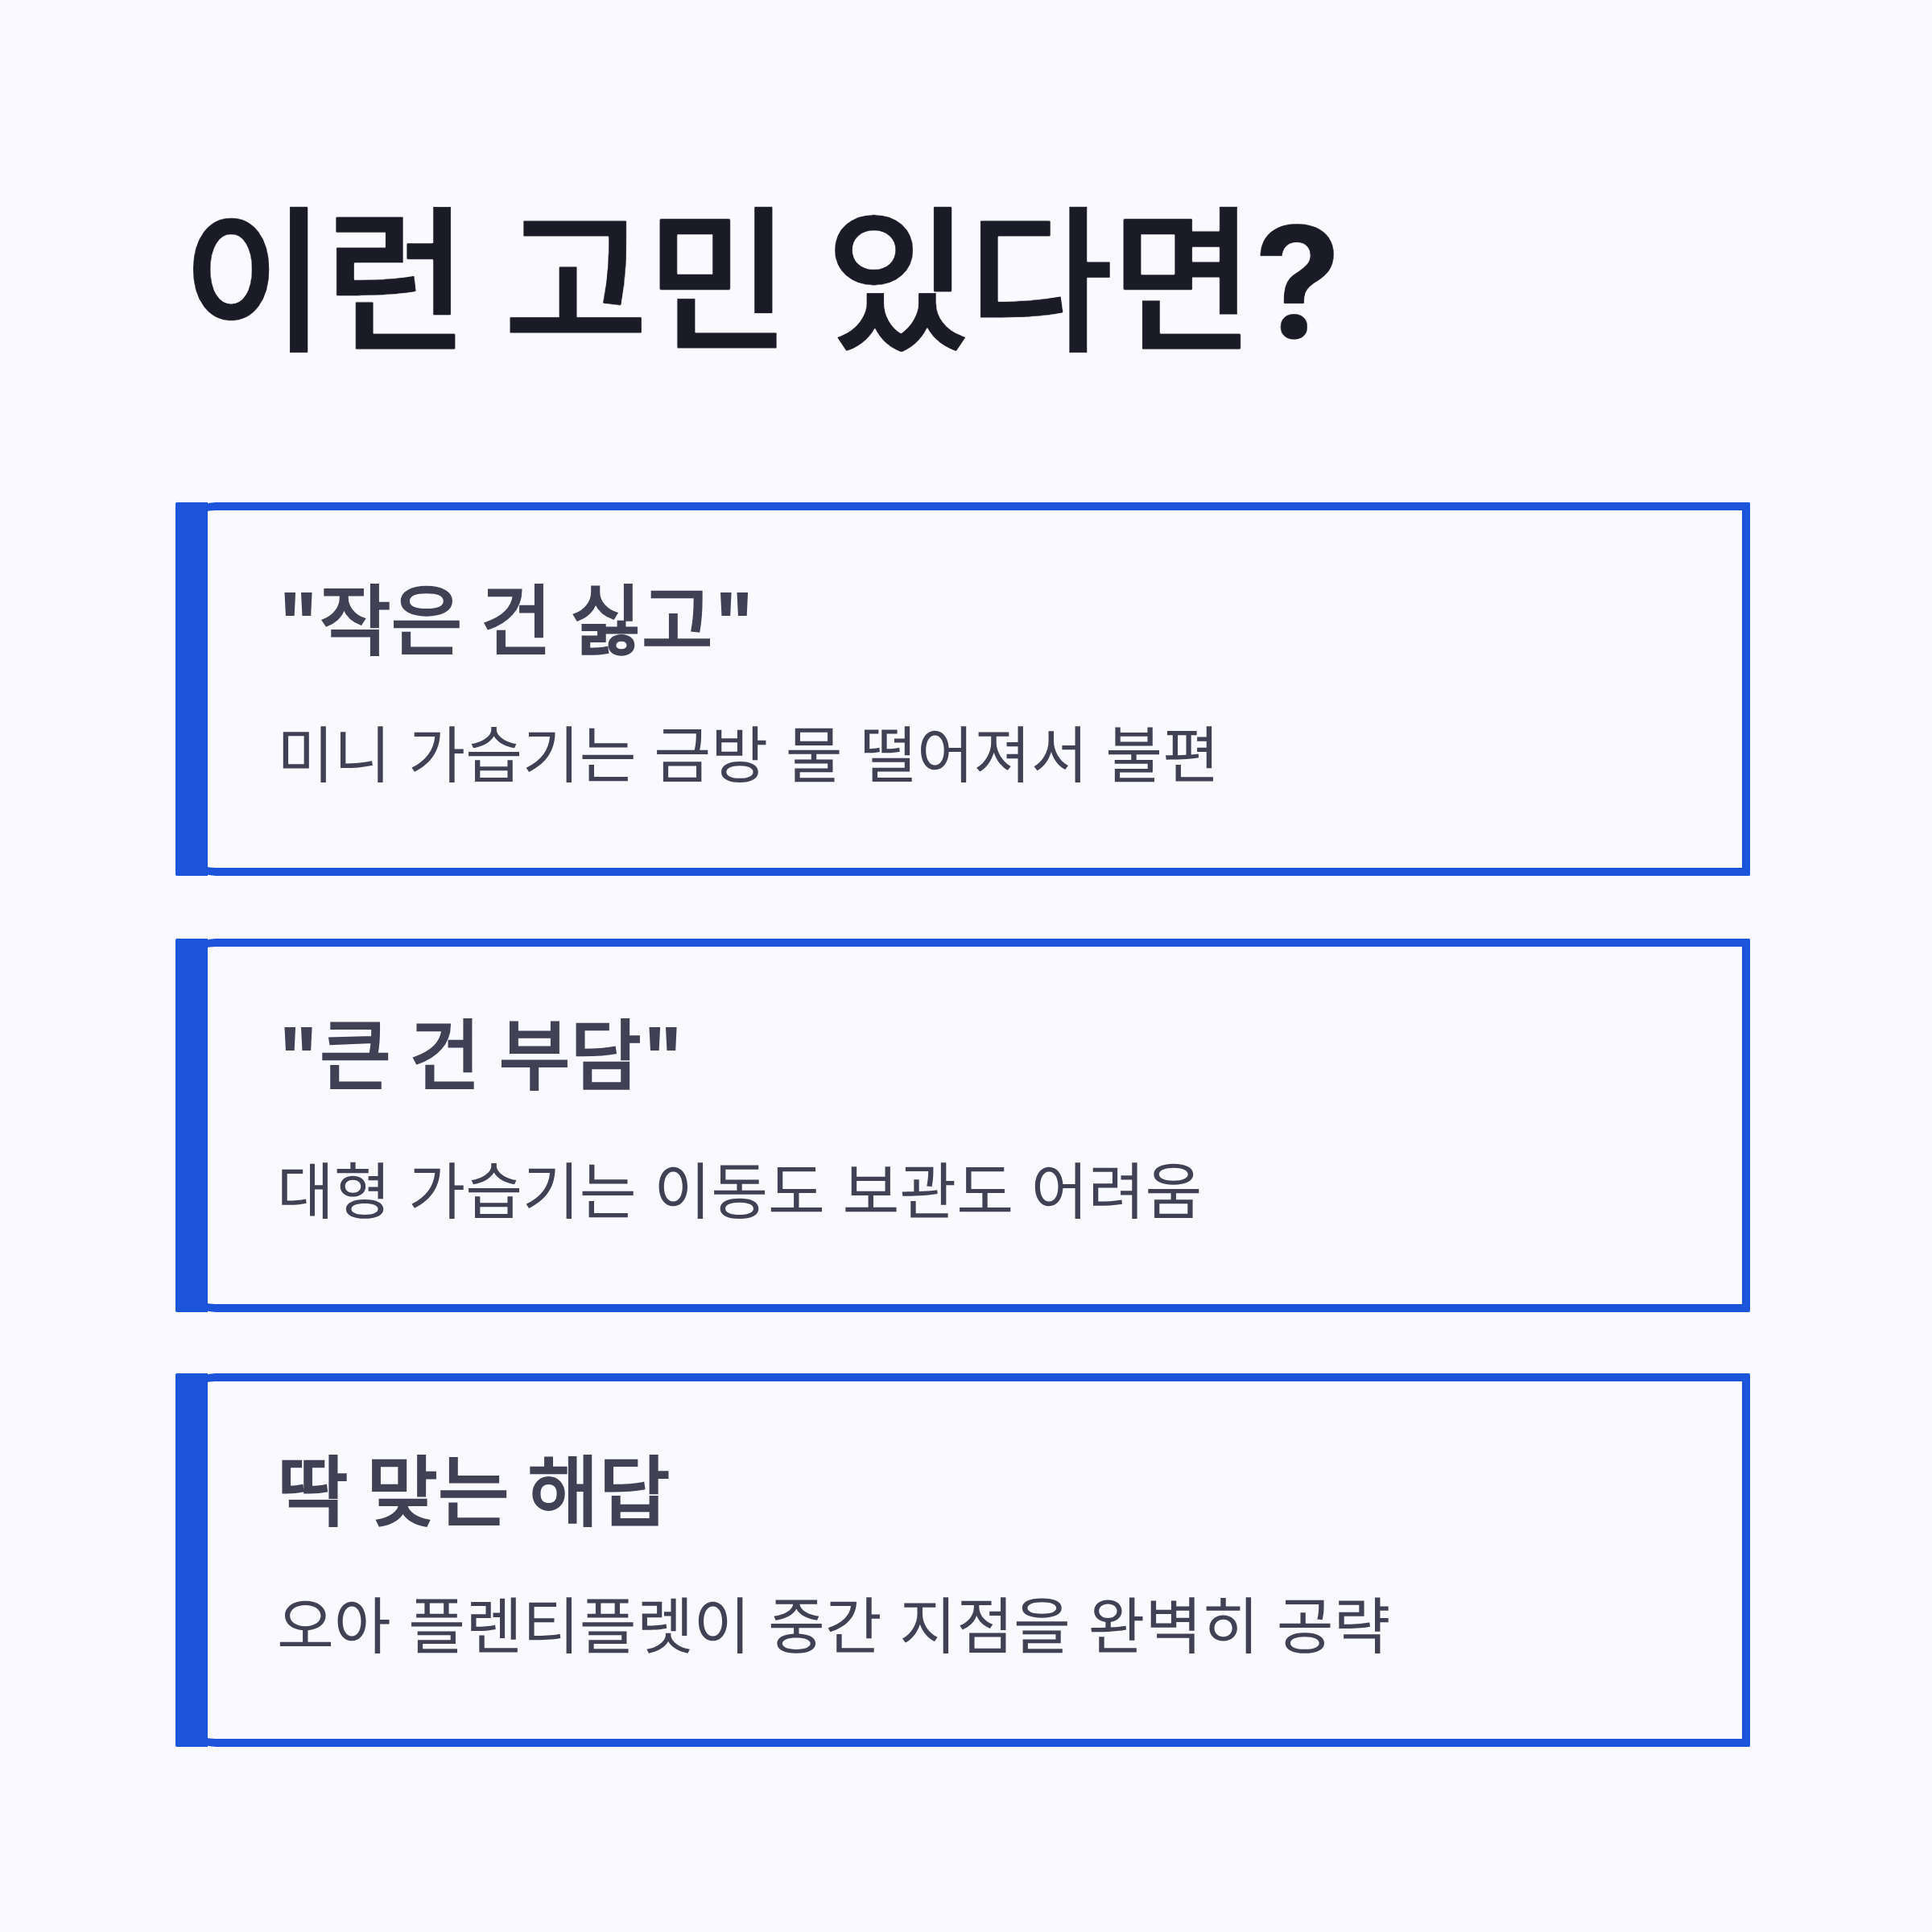Open the "작은 건 싫고" card title

point(516,621)
